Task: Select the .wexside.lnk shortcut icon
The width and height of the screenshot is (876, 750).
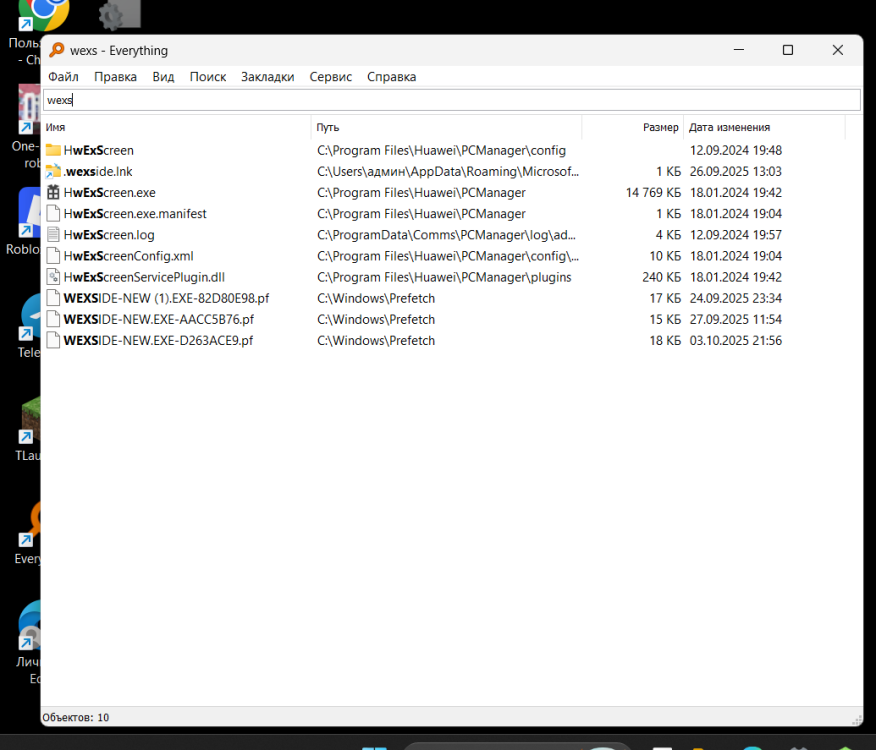Action: click(x=53, y=172)
